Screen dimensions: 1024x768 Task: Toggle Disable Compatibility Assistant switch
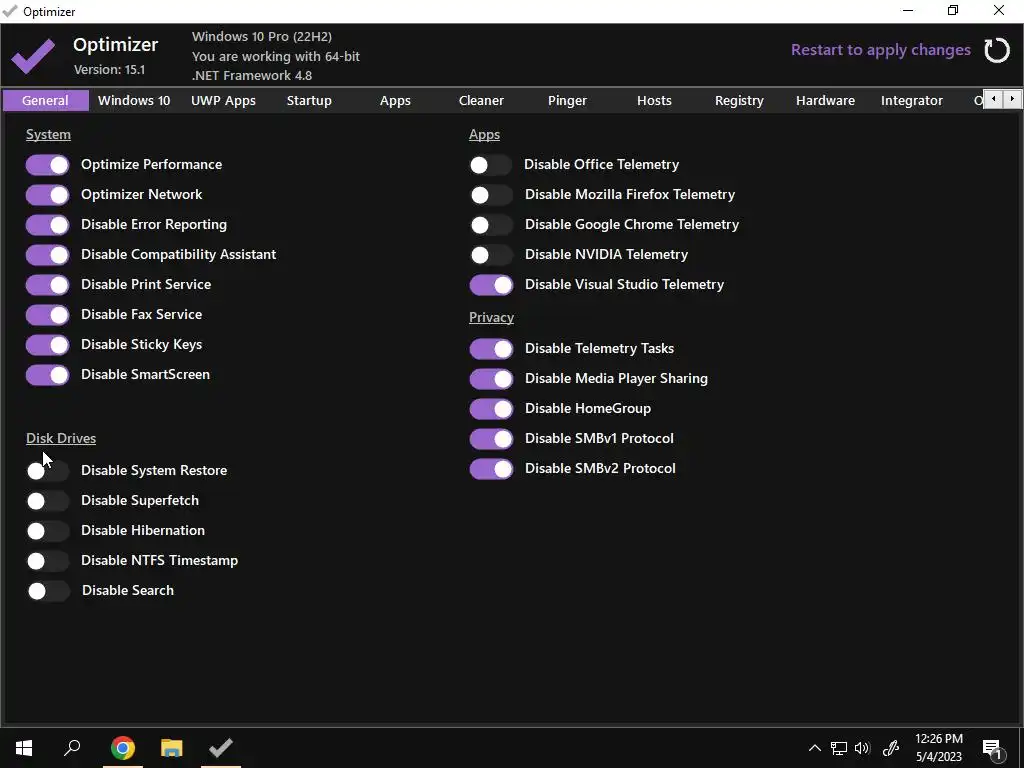coord(48,255)
